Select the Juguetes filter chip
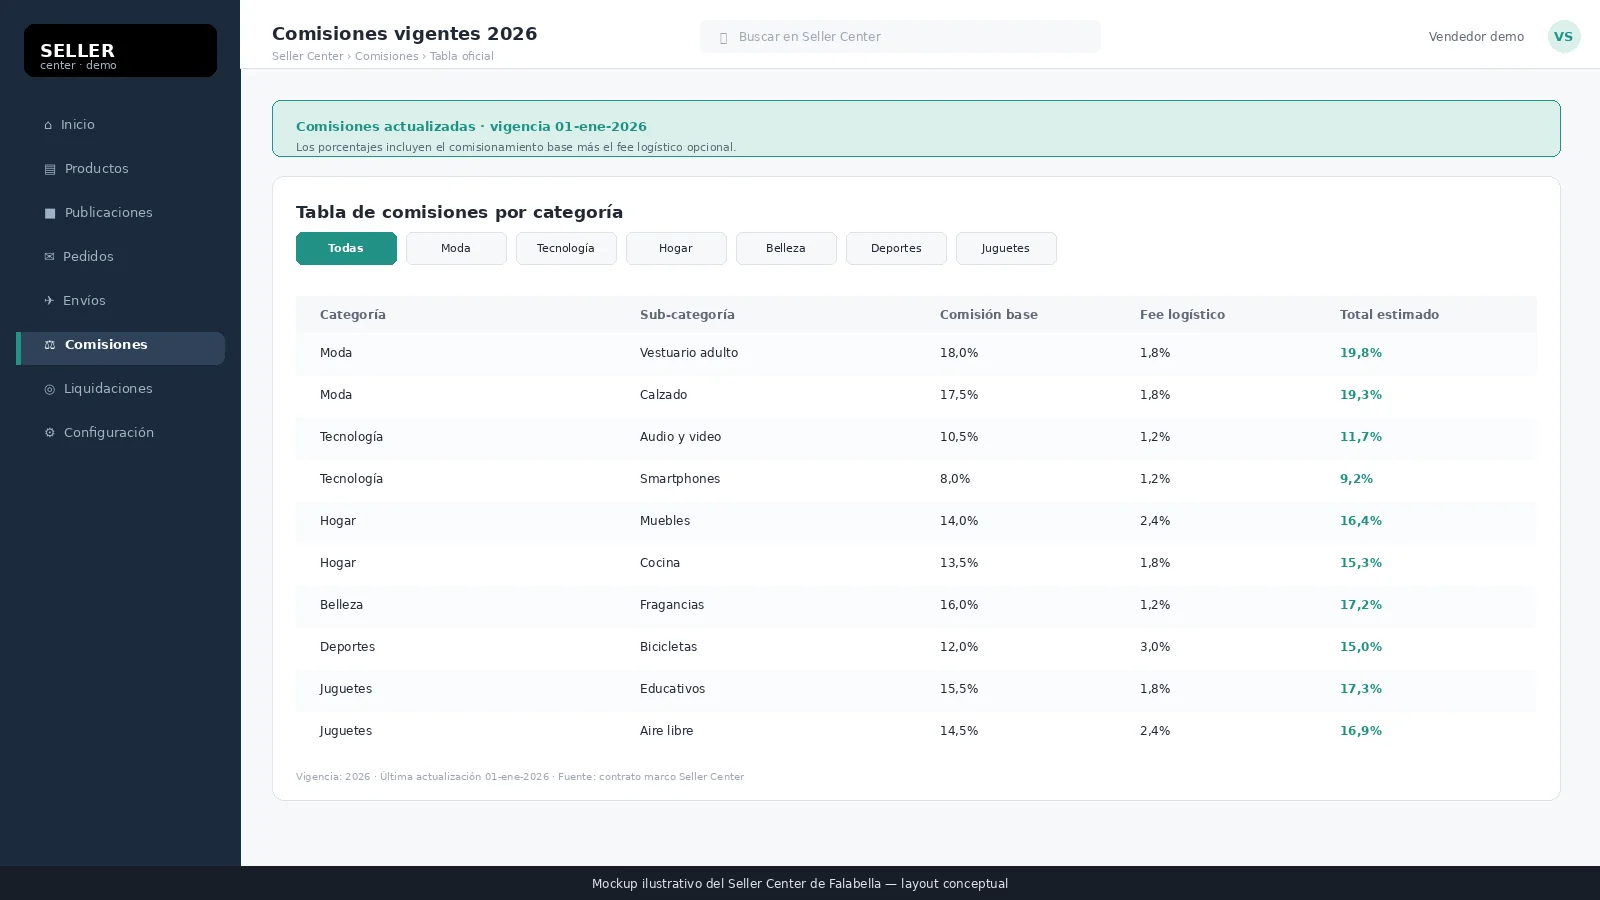 [1006, 248]
